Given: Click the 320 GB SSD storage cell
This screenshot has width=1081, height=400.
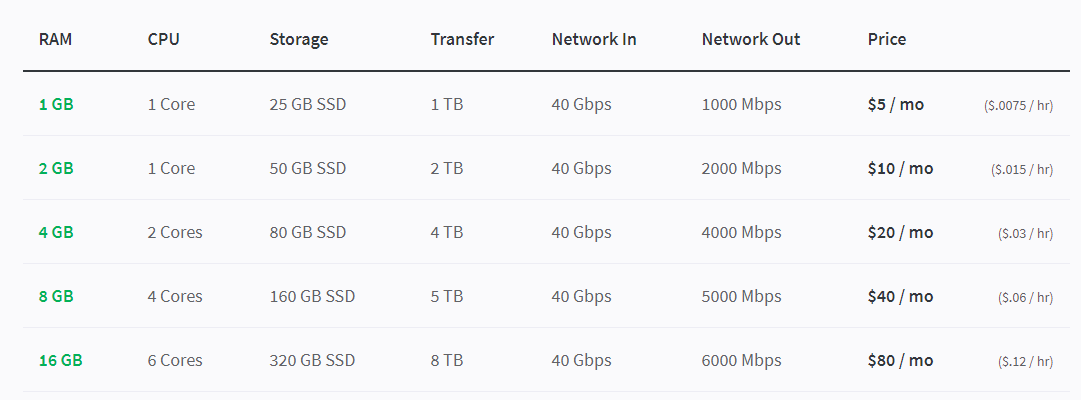Looking at the screenshot, I should (312, 361).
